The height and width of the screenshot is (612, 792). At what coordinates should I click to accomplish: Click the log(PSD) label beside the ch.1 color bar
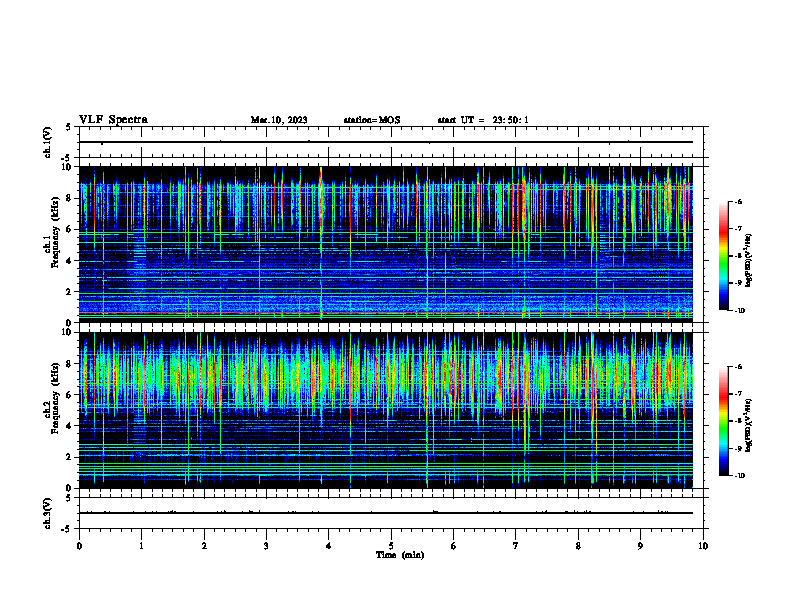(x=748, y=260)
